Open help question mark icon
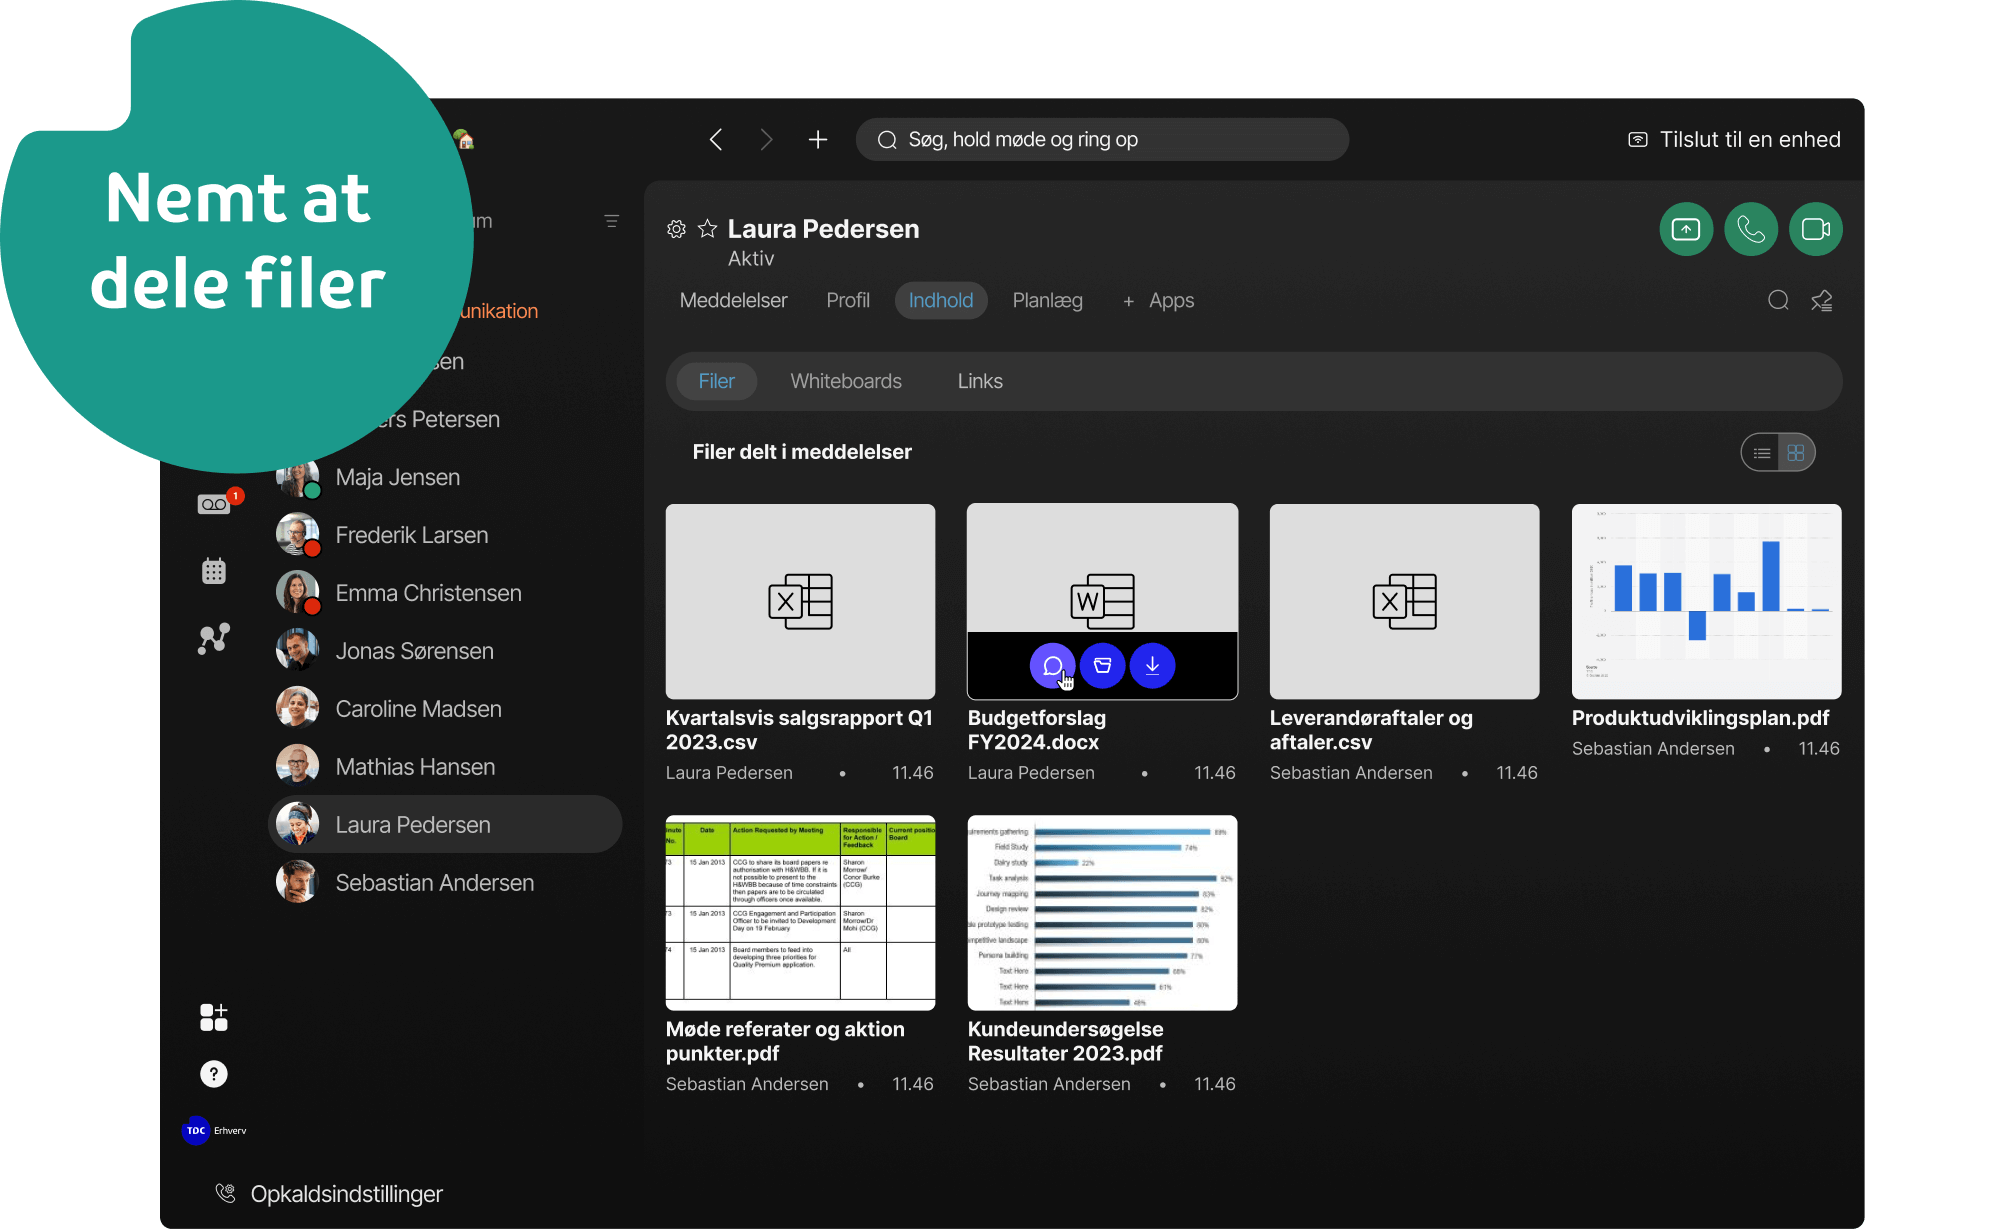This screenshot has height=1230, width=2000. tap(214, 1074)
